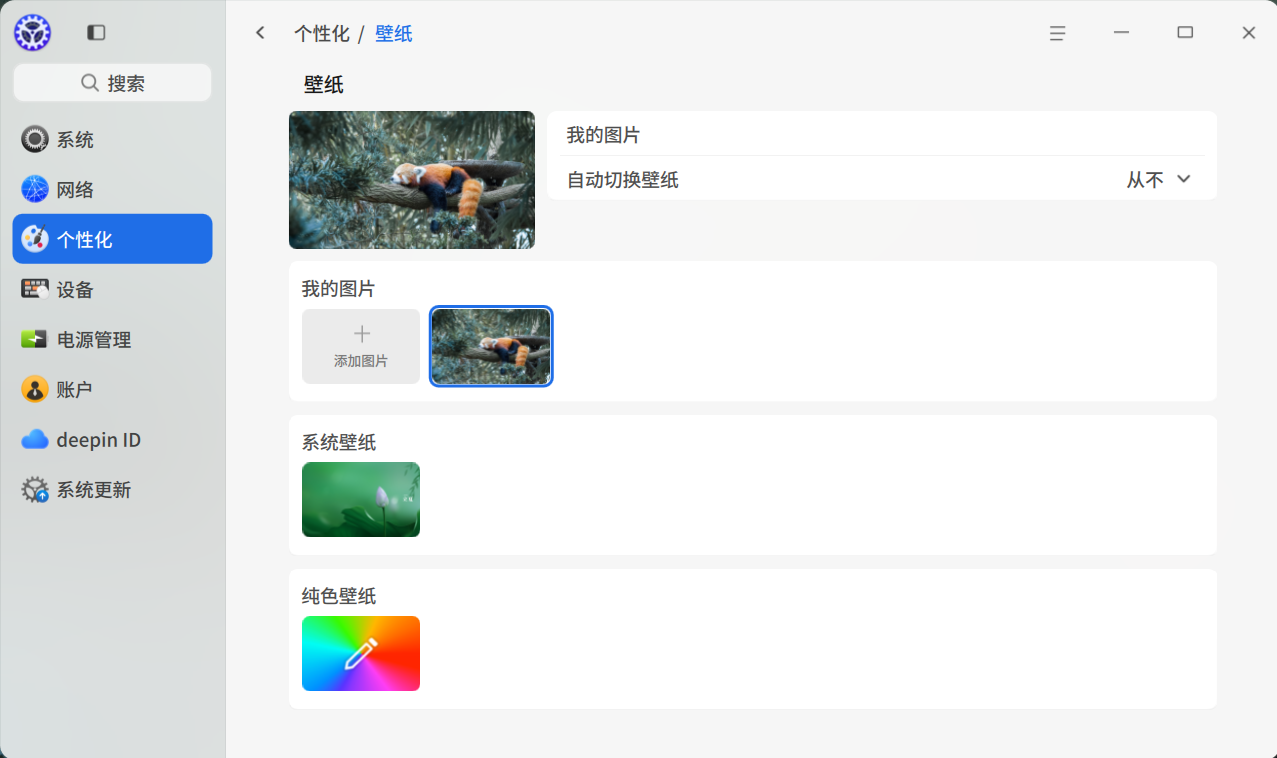Click the 账户 user icon

[x=35, y=389]
